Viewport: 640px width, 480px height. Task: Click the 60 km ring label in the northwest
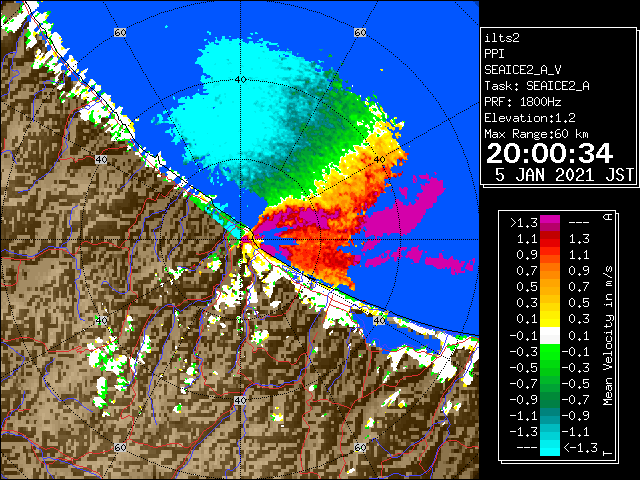pos(120,33)
